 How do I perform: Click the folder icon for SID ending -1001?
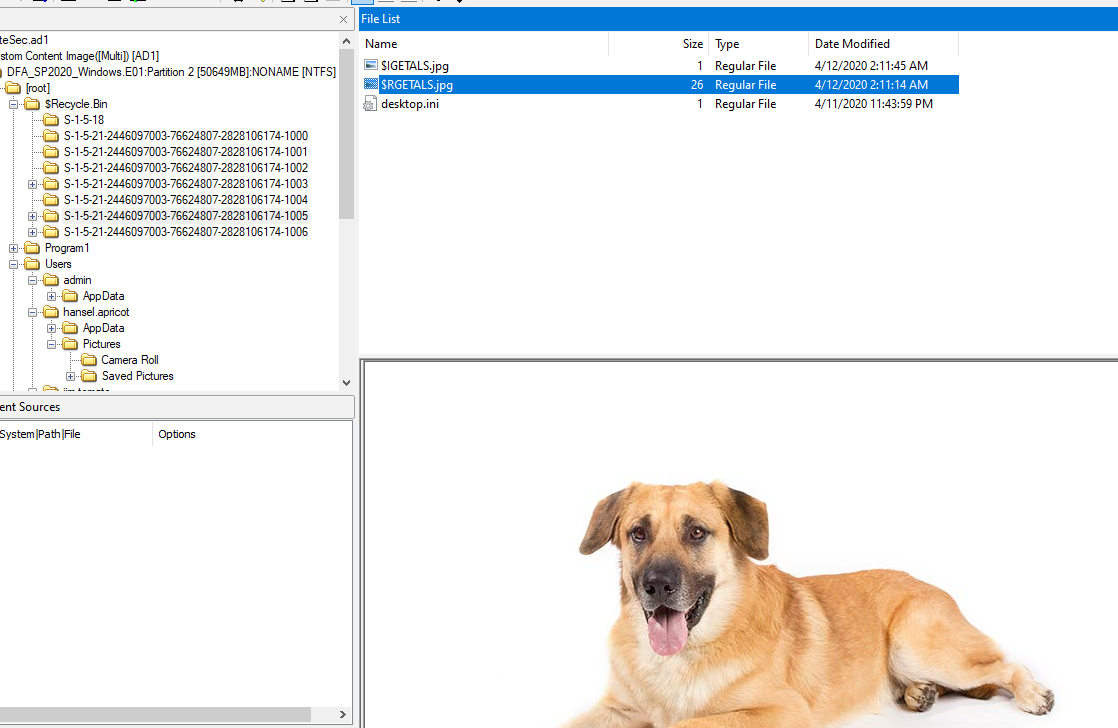51,152
